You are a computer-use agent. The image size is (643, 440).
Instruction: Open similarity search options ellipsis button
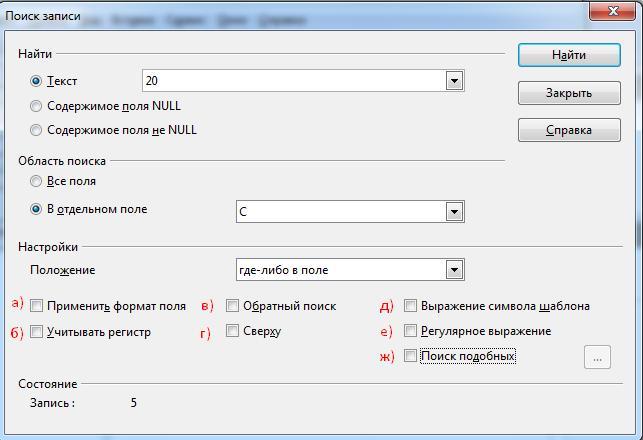pos(597,357)
